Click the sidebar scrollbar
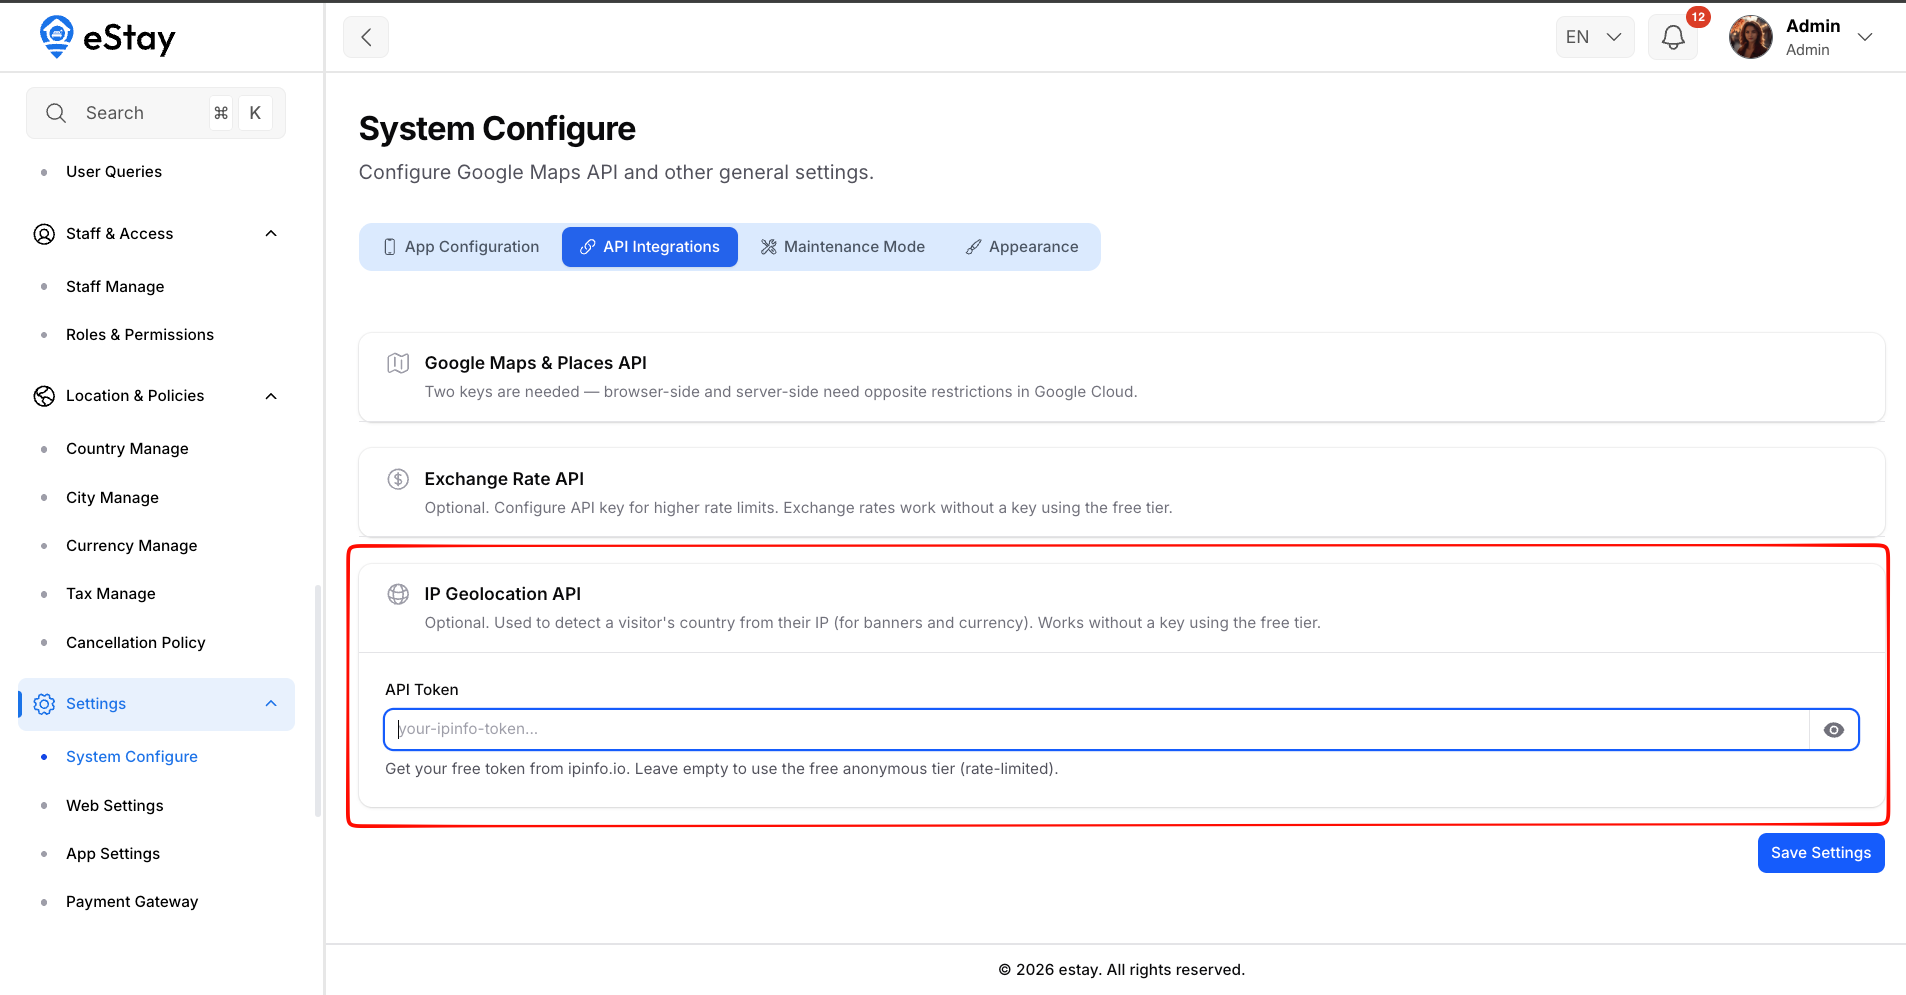The width and height of the screenshot is (1906, 995). (318, 700)
